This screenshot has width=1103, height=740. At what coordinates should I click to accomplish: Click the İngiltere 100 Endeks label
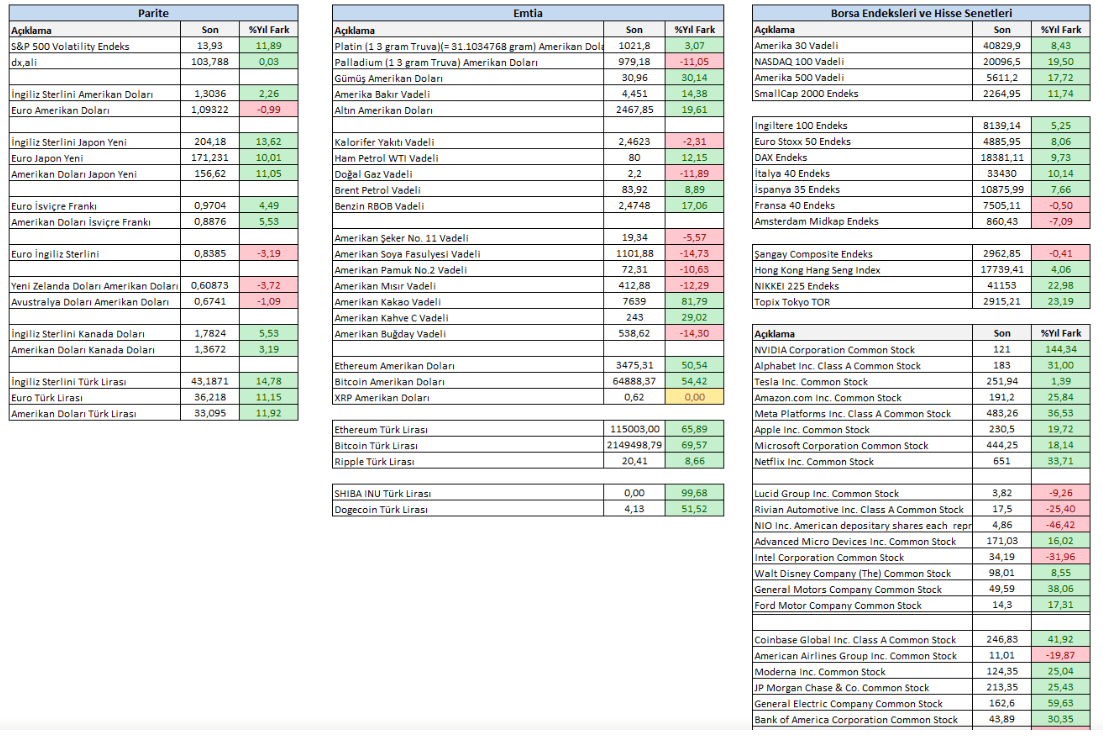862,125
